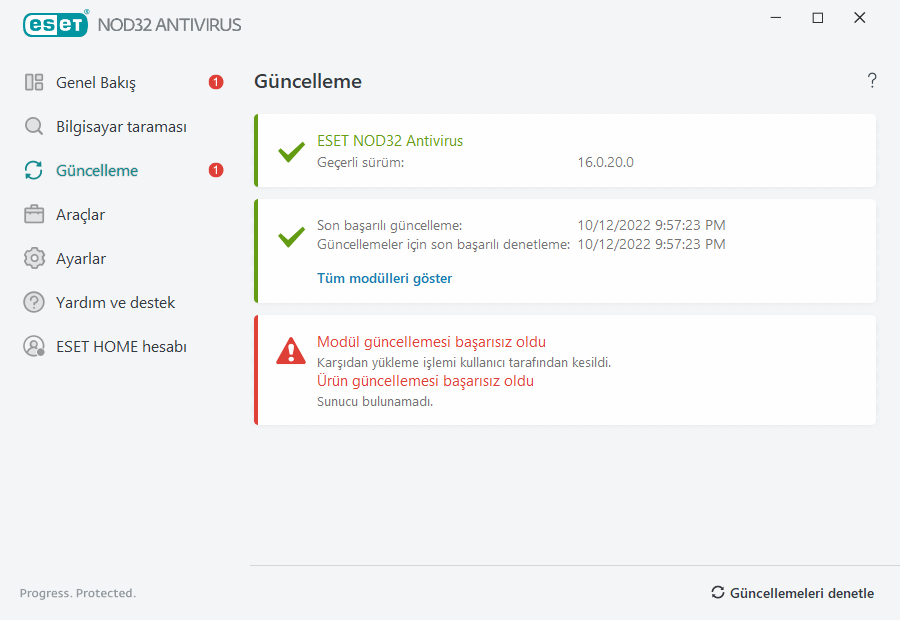
Task: Go to Araçlar section
Action: (x=80, y=215)
